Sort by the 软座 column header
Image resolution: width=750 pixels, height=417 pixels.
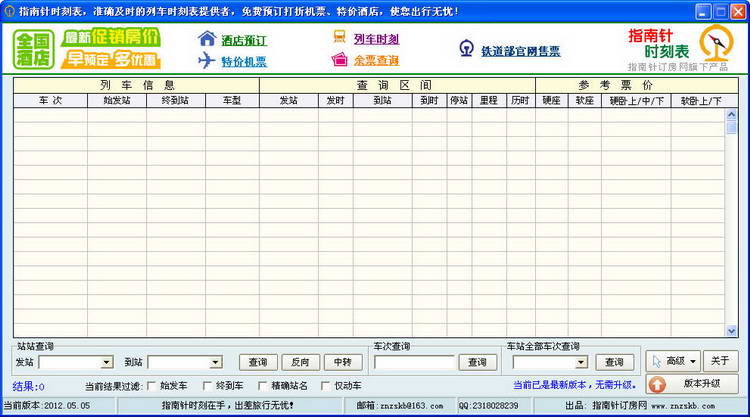(x=585, y=100)
